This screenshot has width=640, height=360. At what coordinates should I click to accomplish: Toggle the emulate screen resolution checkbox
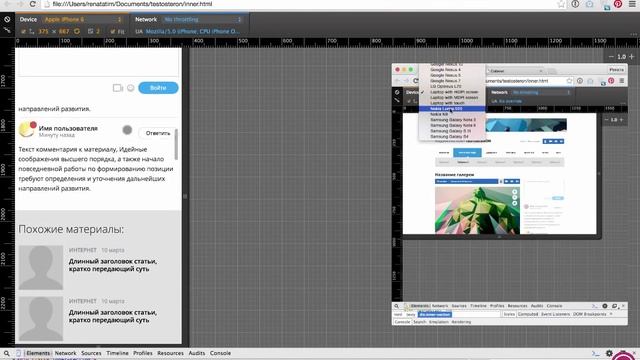pos(23,31)
